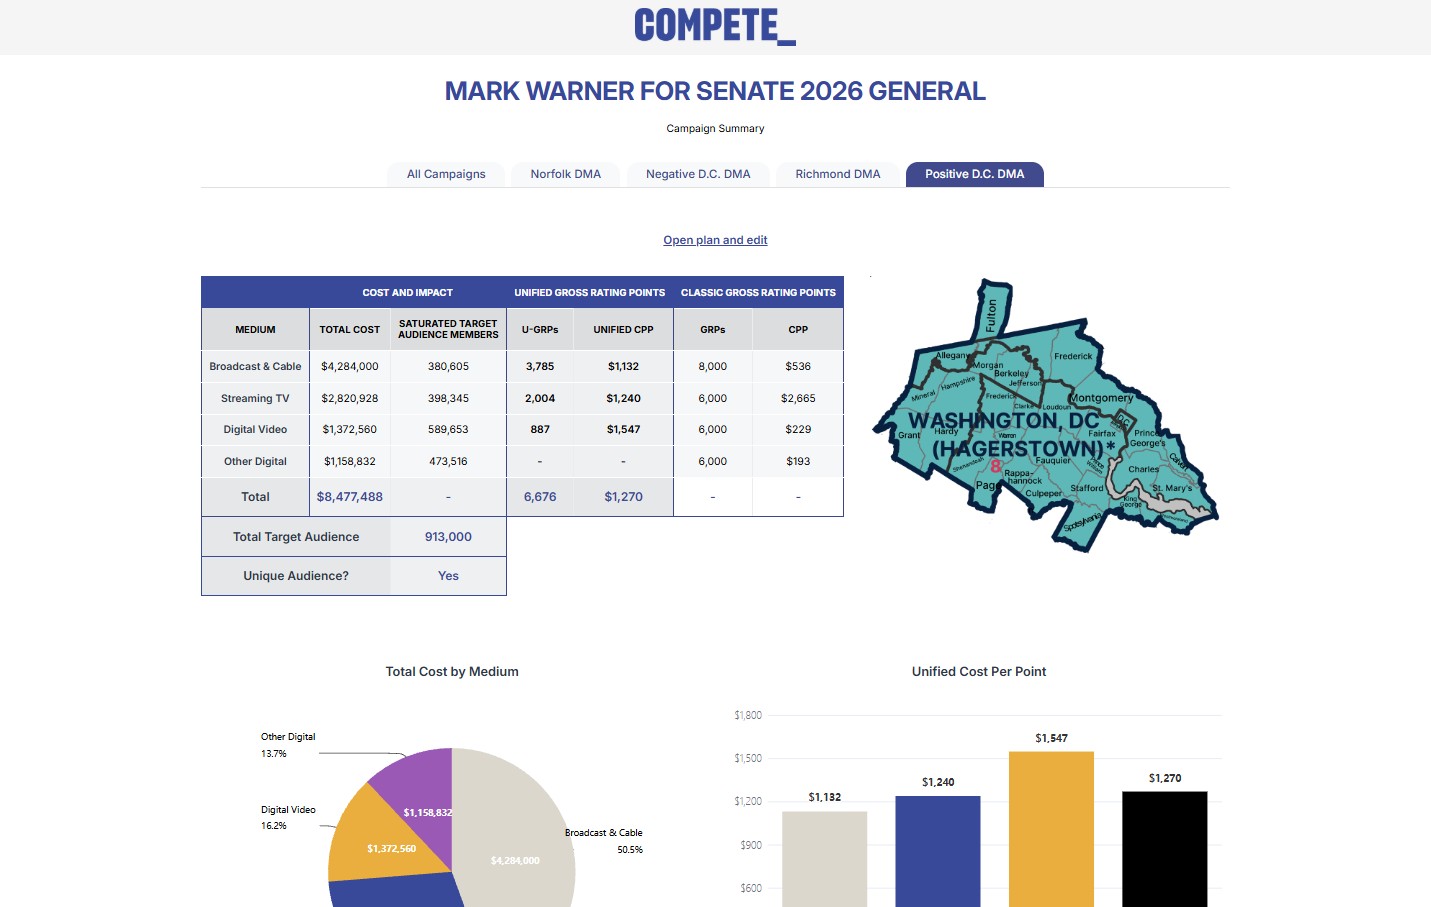Click the COST AND IMPACT header
This screenshot has height=907, width=1431.
(407, 293)
